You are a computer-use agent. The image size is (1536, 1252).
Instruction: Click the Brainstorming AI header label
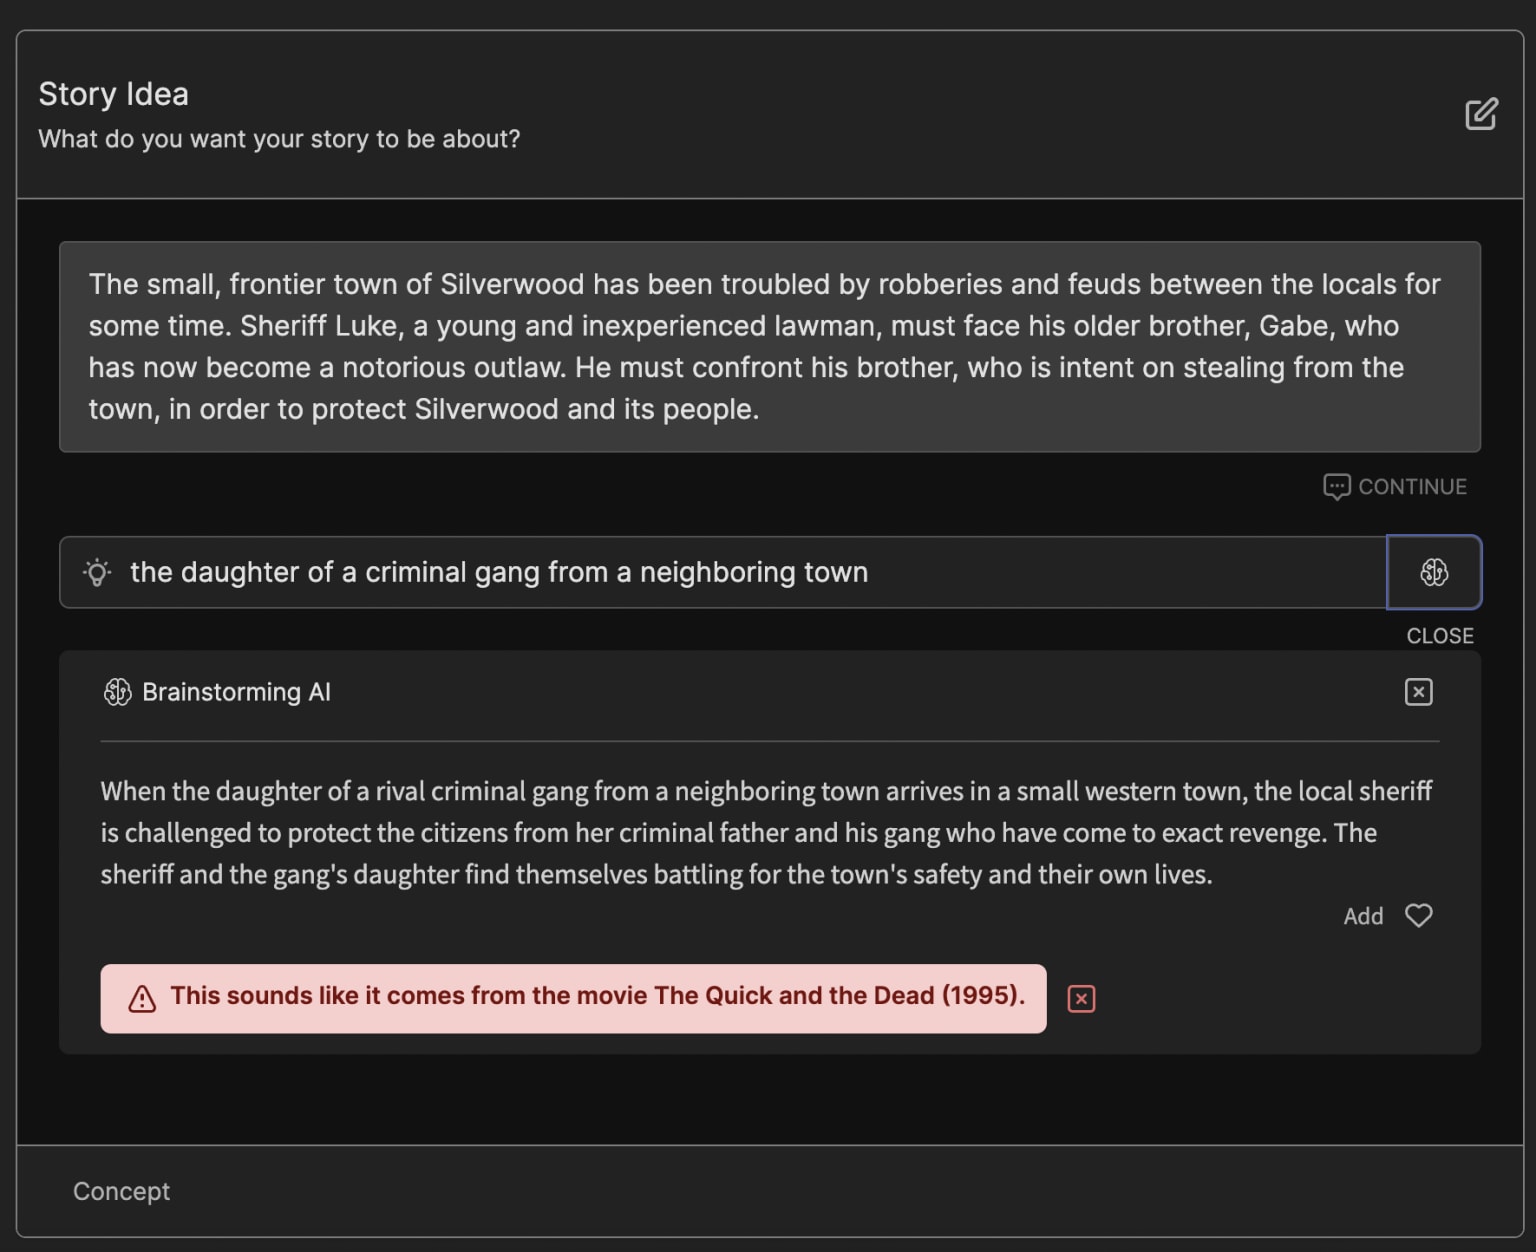236,691
